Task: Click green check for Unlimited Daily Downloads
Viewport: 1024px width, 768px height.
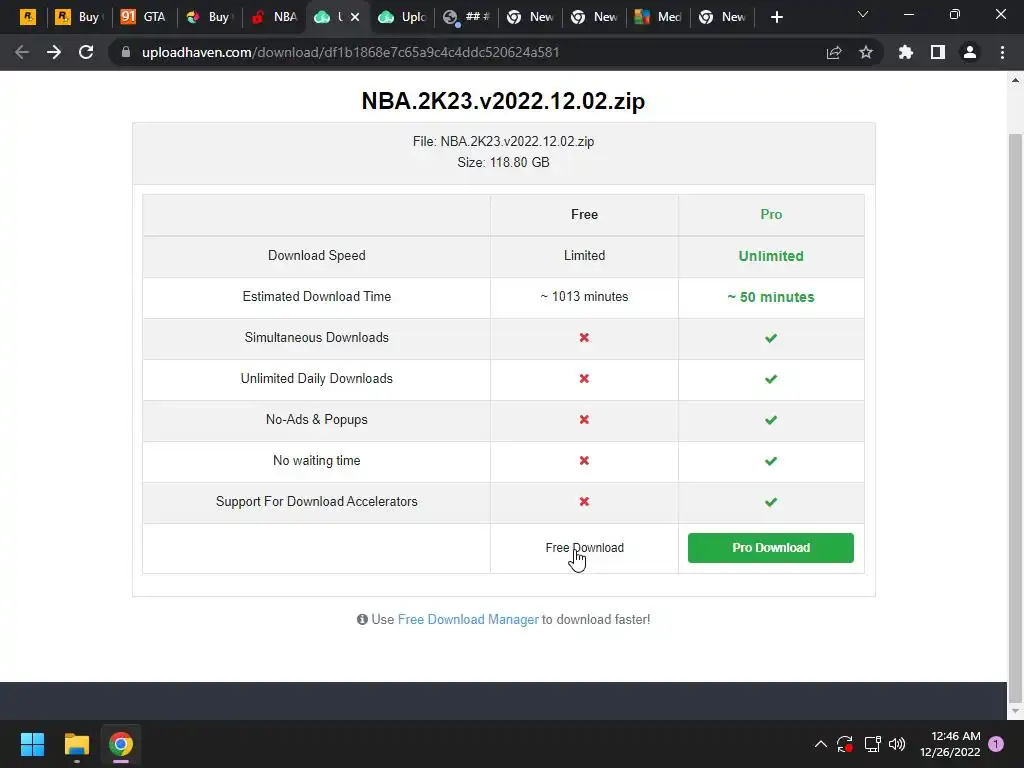Action: tap(771, 379)
